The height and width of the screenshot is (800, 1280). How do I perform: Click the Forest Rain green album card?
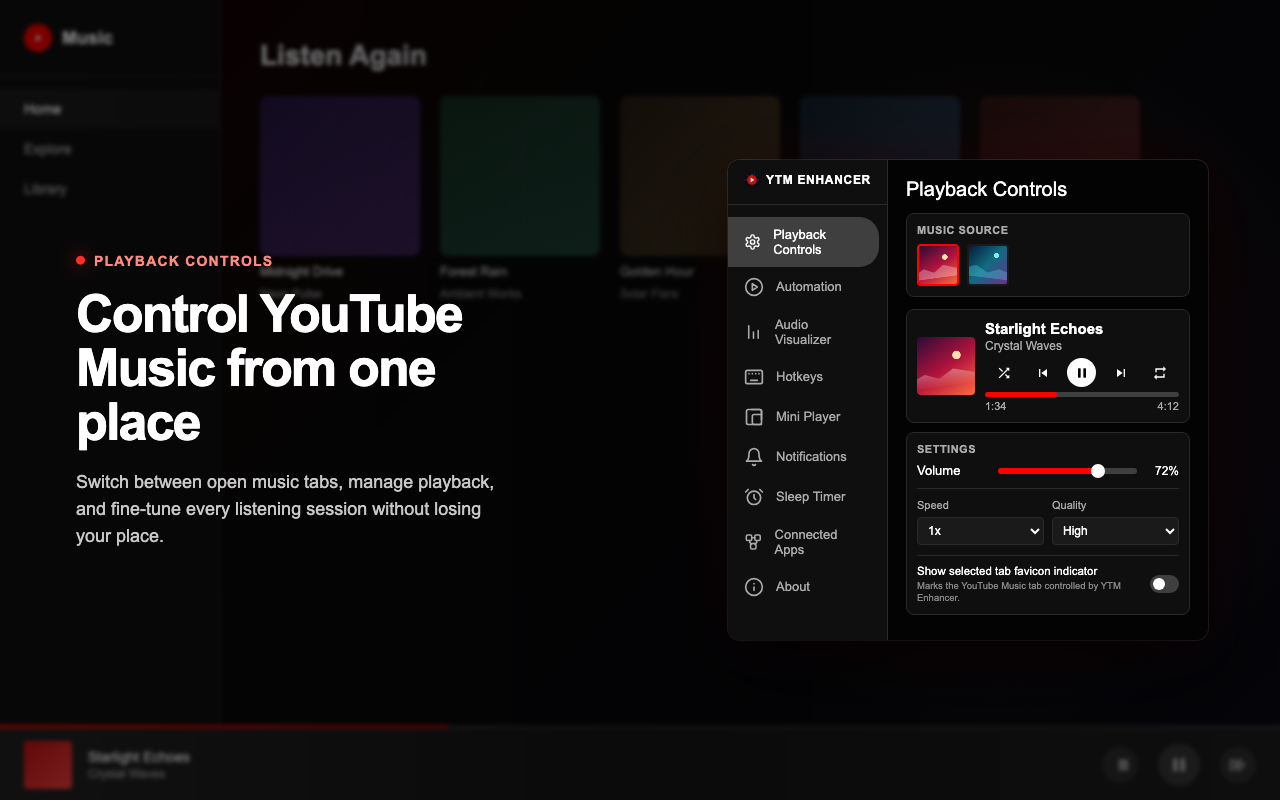pos(520,176)
